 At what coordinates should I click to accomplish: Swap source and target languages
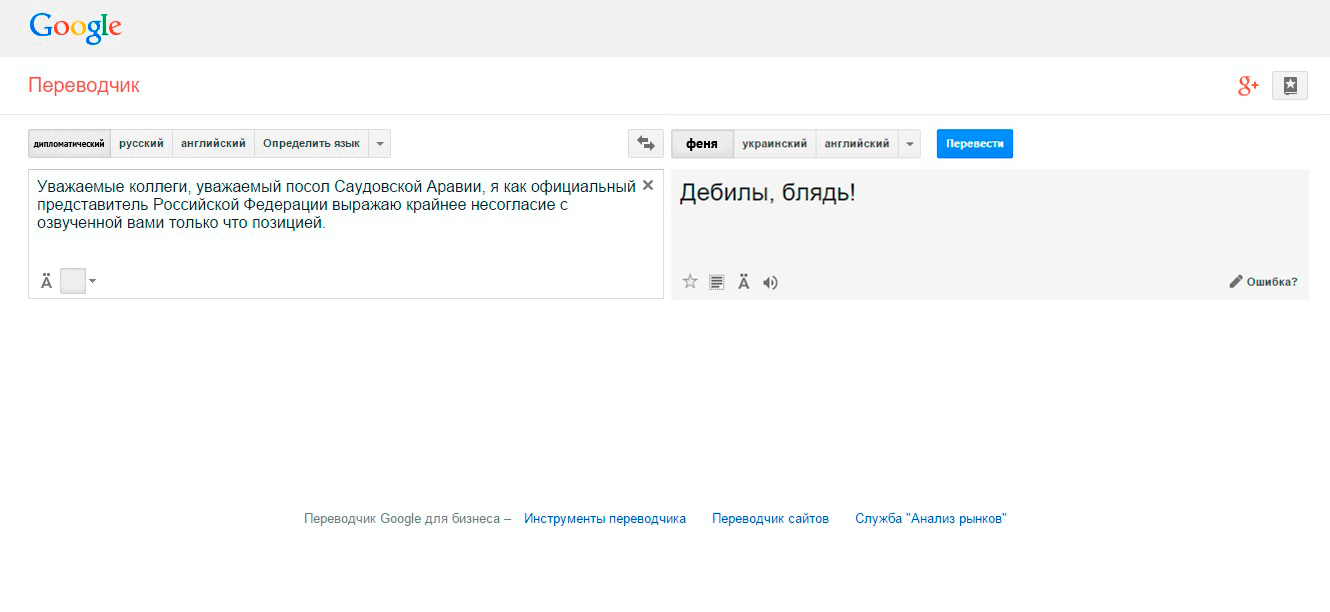[x=646, y=144]
